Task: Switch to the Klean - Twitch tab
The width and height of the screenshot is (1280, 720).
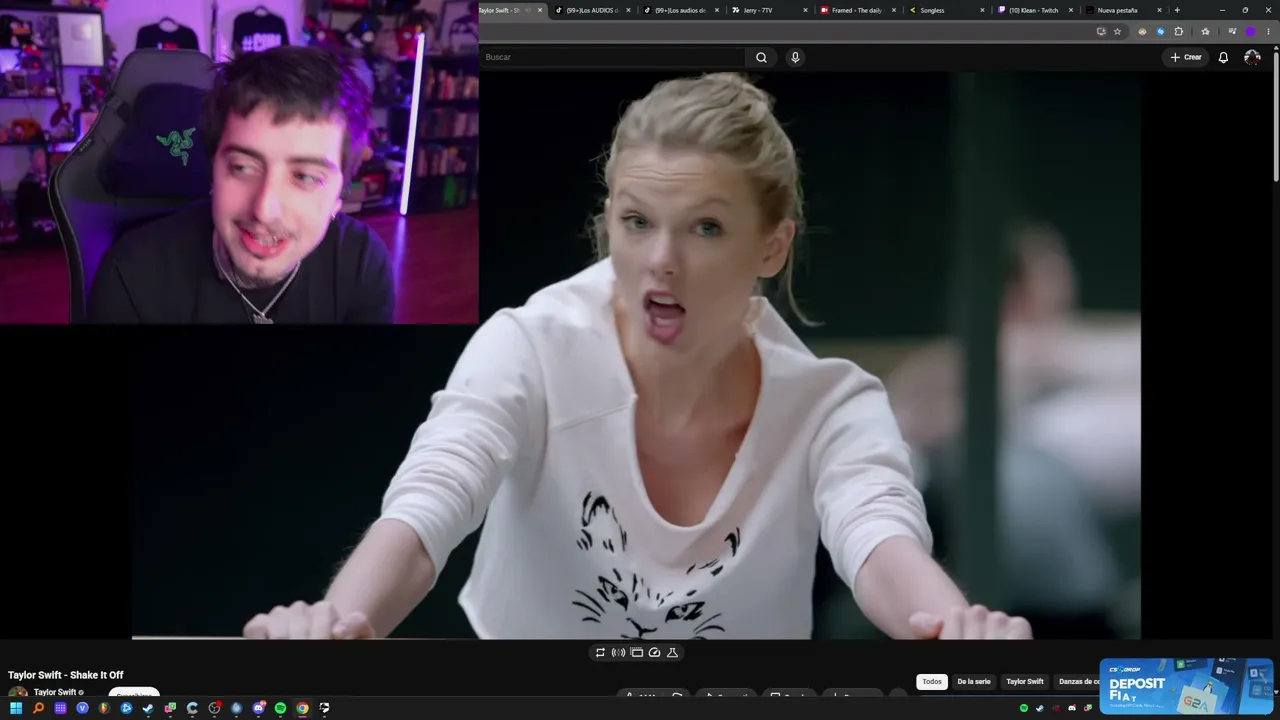Action: coord(1032,10)
